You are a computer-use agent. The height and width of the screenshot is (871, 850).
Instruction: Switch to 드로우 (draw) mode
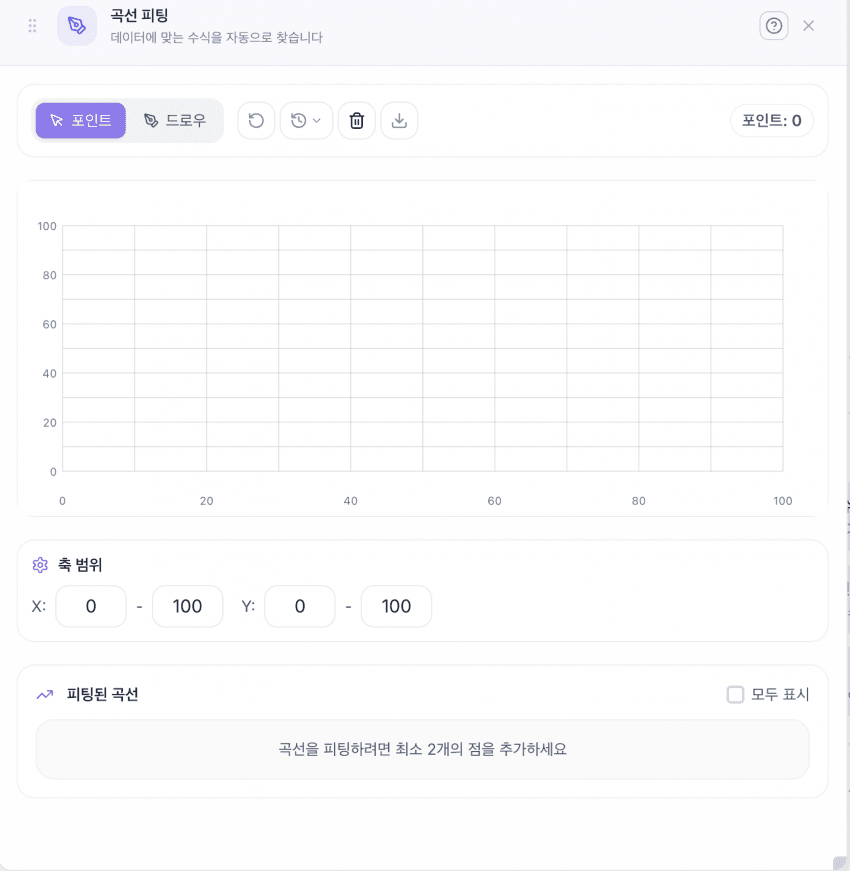click(175, 121)
